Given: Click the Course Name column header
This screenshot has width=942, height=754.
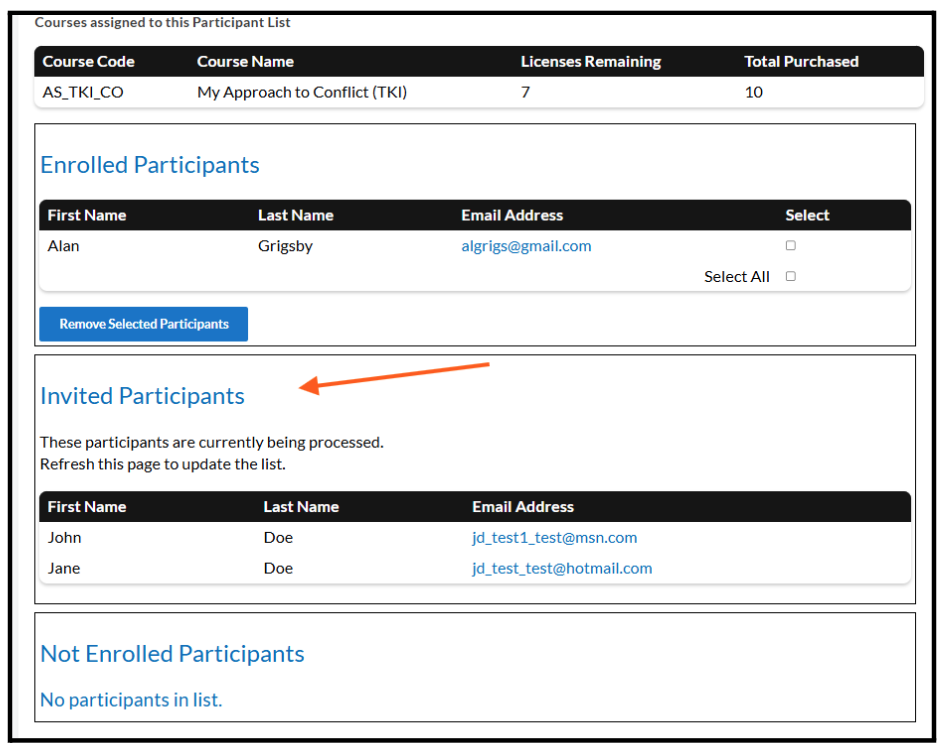Looking at the screenshot, I should pos(245,62).
